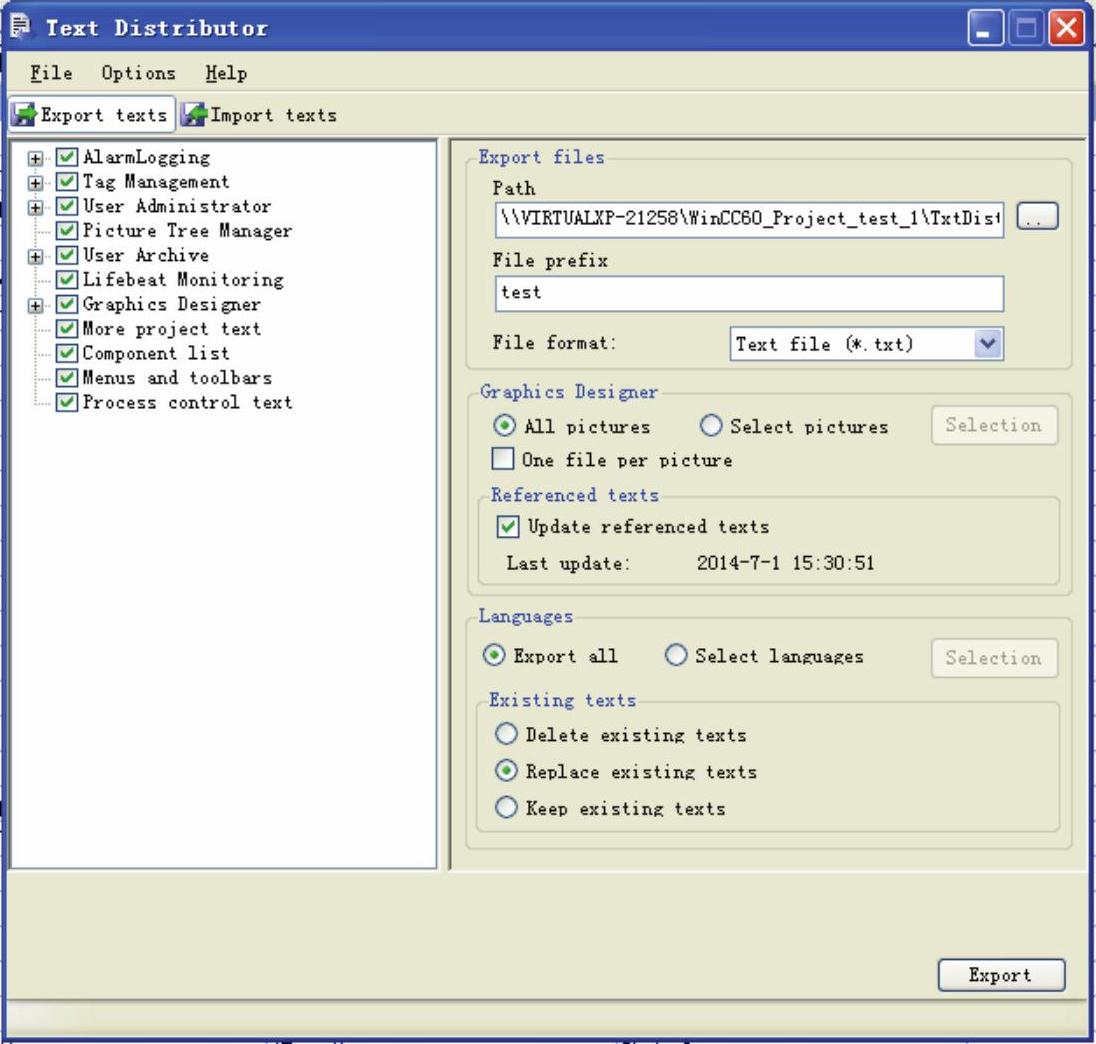Screen dimensions: 1096x1044
Task: Select the Component list tree item
Action: (156, 353)
